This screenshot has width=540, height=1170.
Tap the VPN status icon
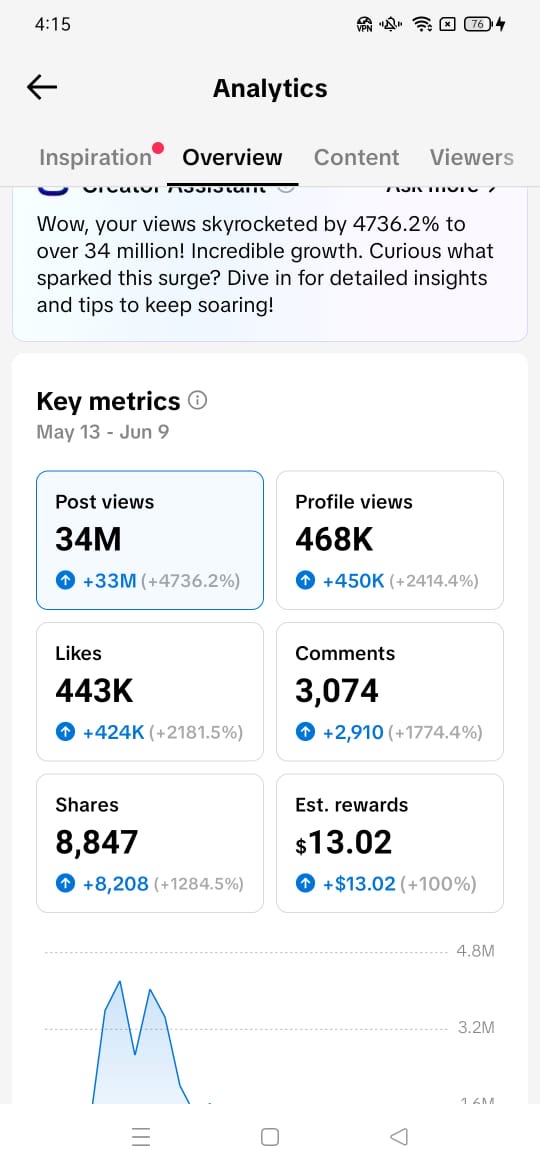[x=365, y=25]
